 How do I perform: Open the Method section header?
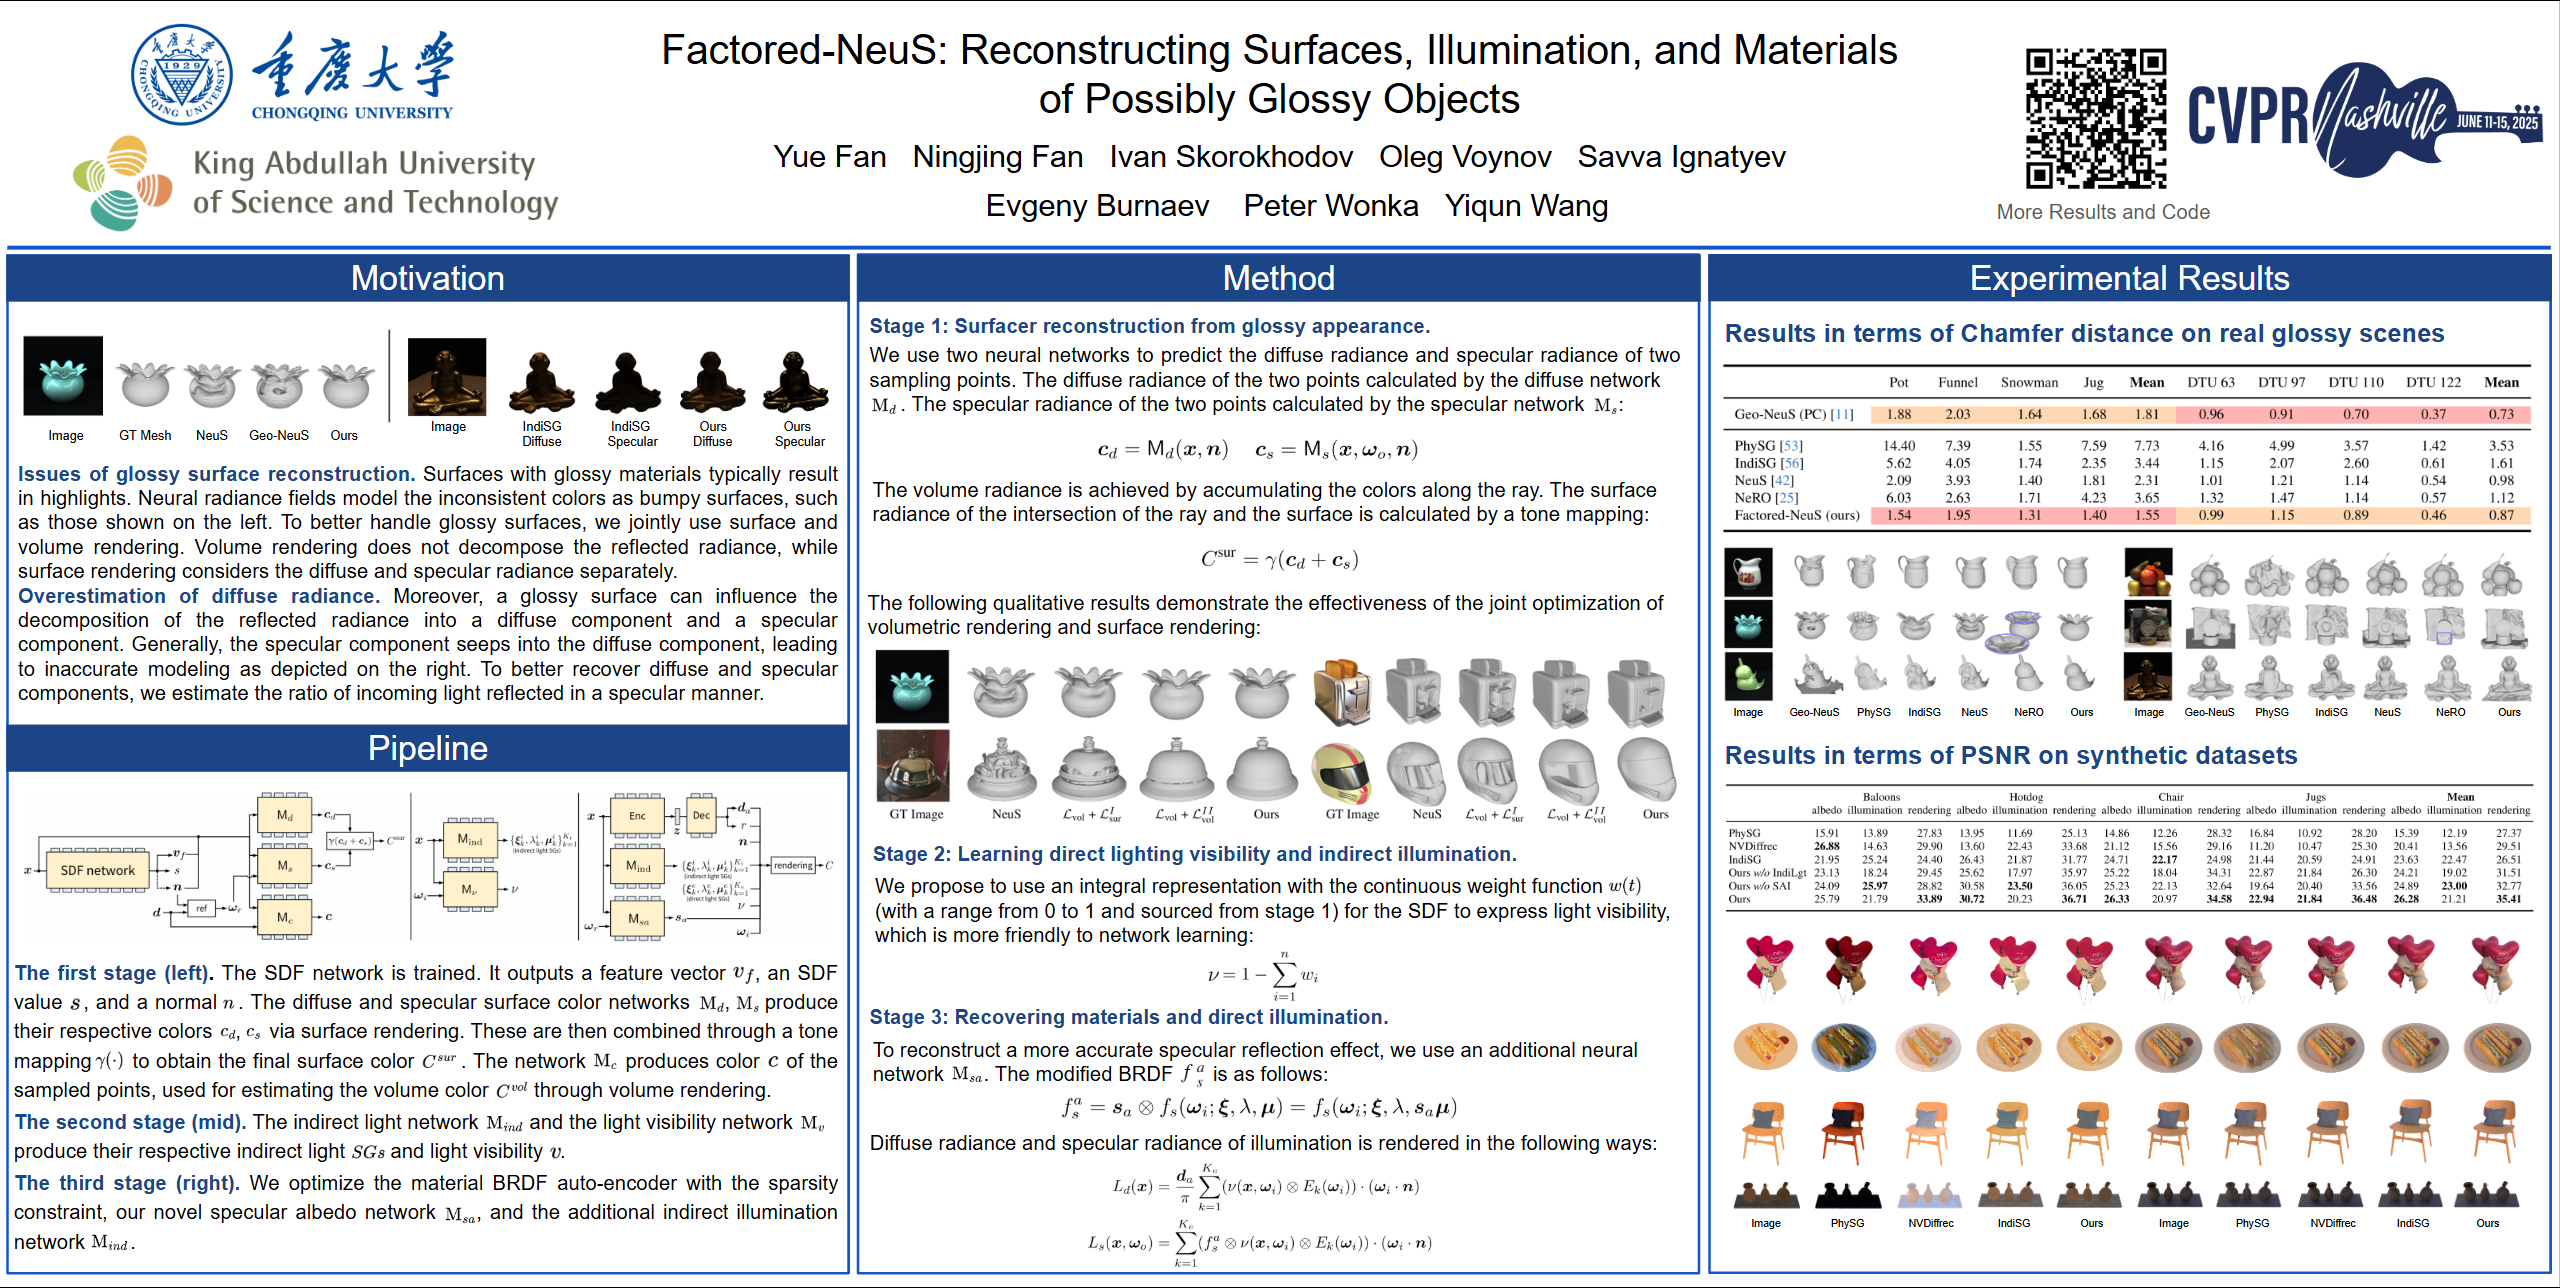tap(1278, 278)
